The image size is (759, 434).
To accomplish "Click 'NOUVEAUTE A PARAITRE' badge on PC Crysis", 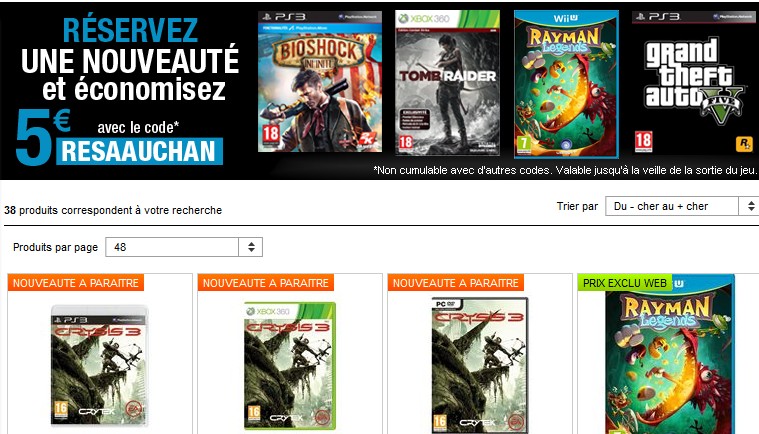I will [455, 283].
